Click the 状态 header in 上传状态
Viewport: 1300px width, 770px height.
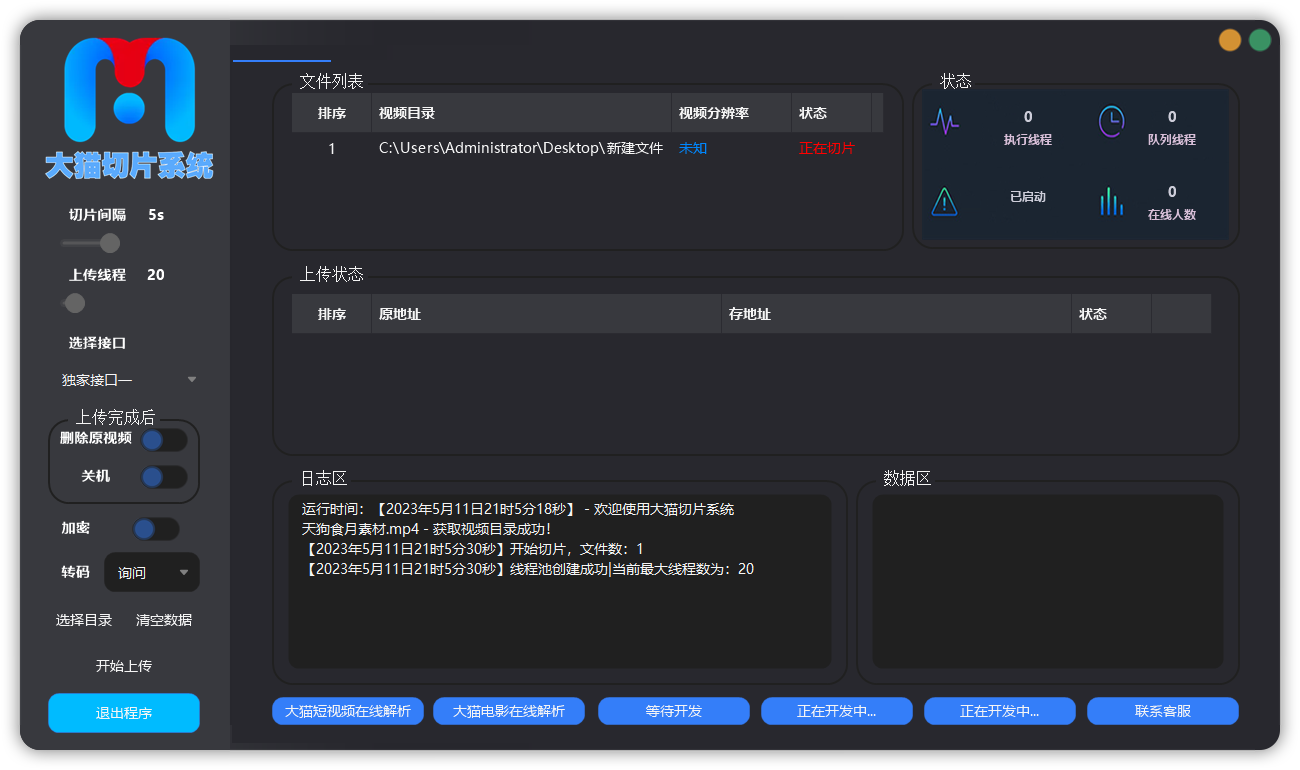coord(1112,314)
